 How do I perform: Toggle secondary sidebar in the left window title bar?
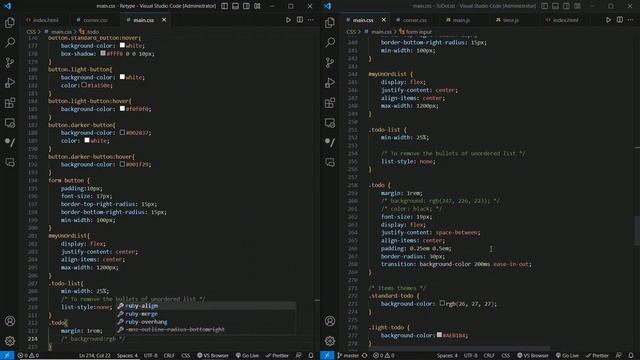coord(247,6)
